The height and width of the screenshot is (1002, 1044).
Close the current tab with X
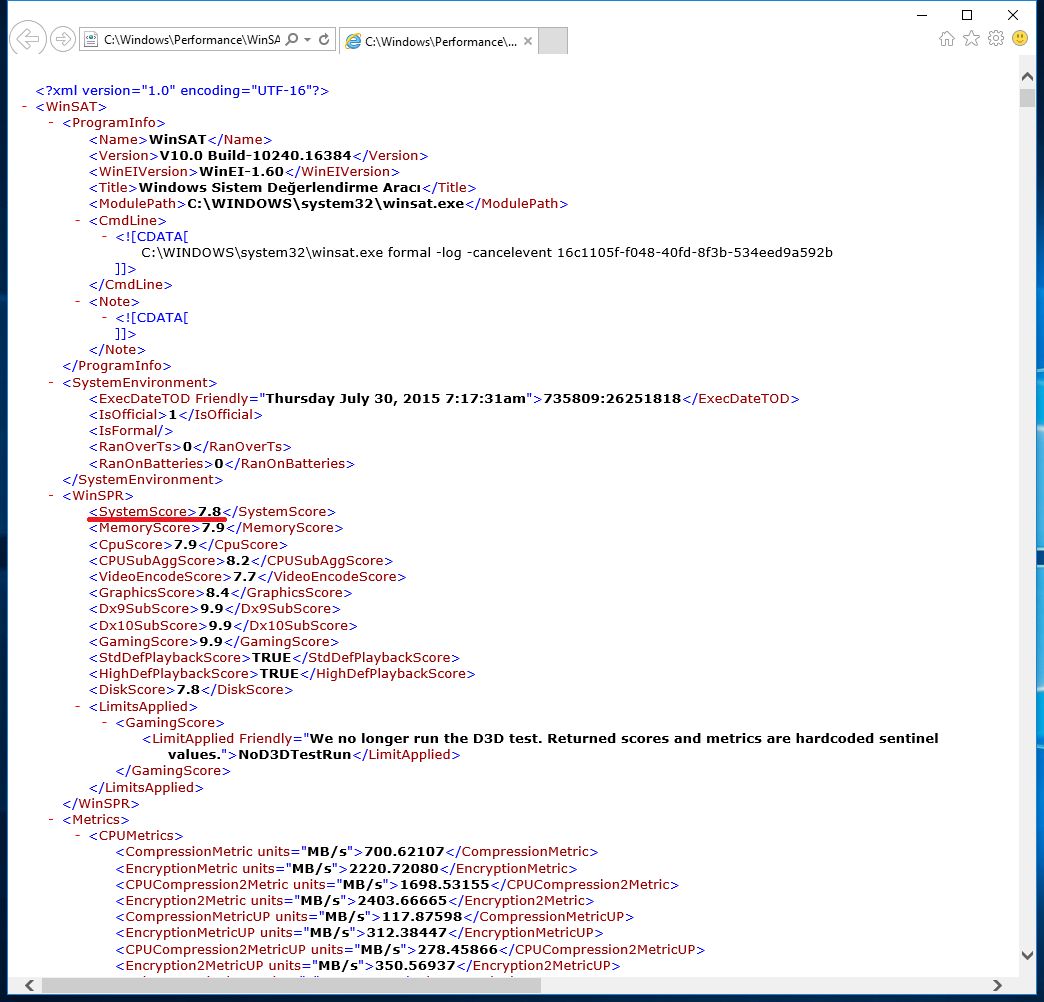(526, 41)
